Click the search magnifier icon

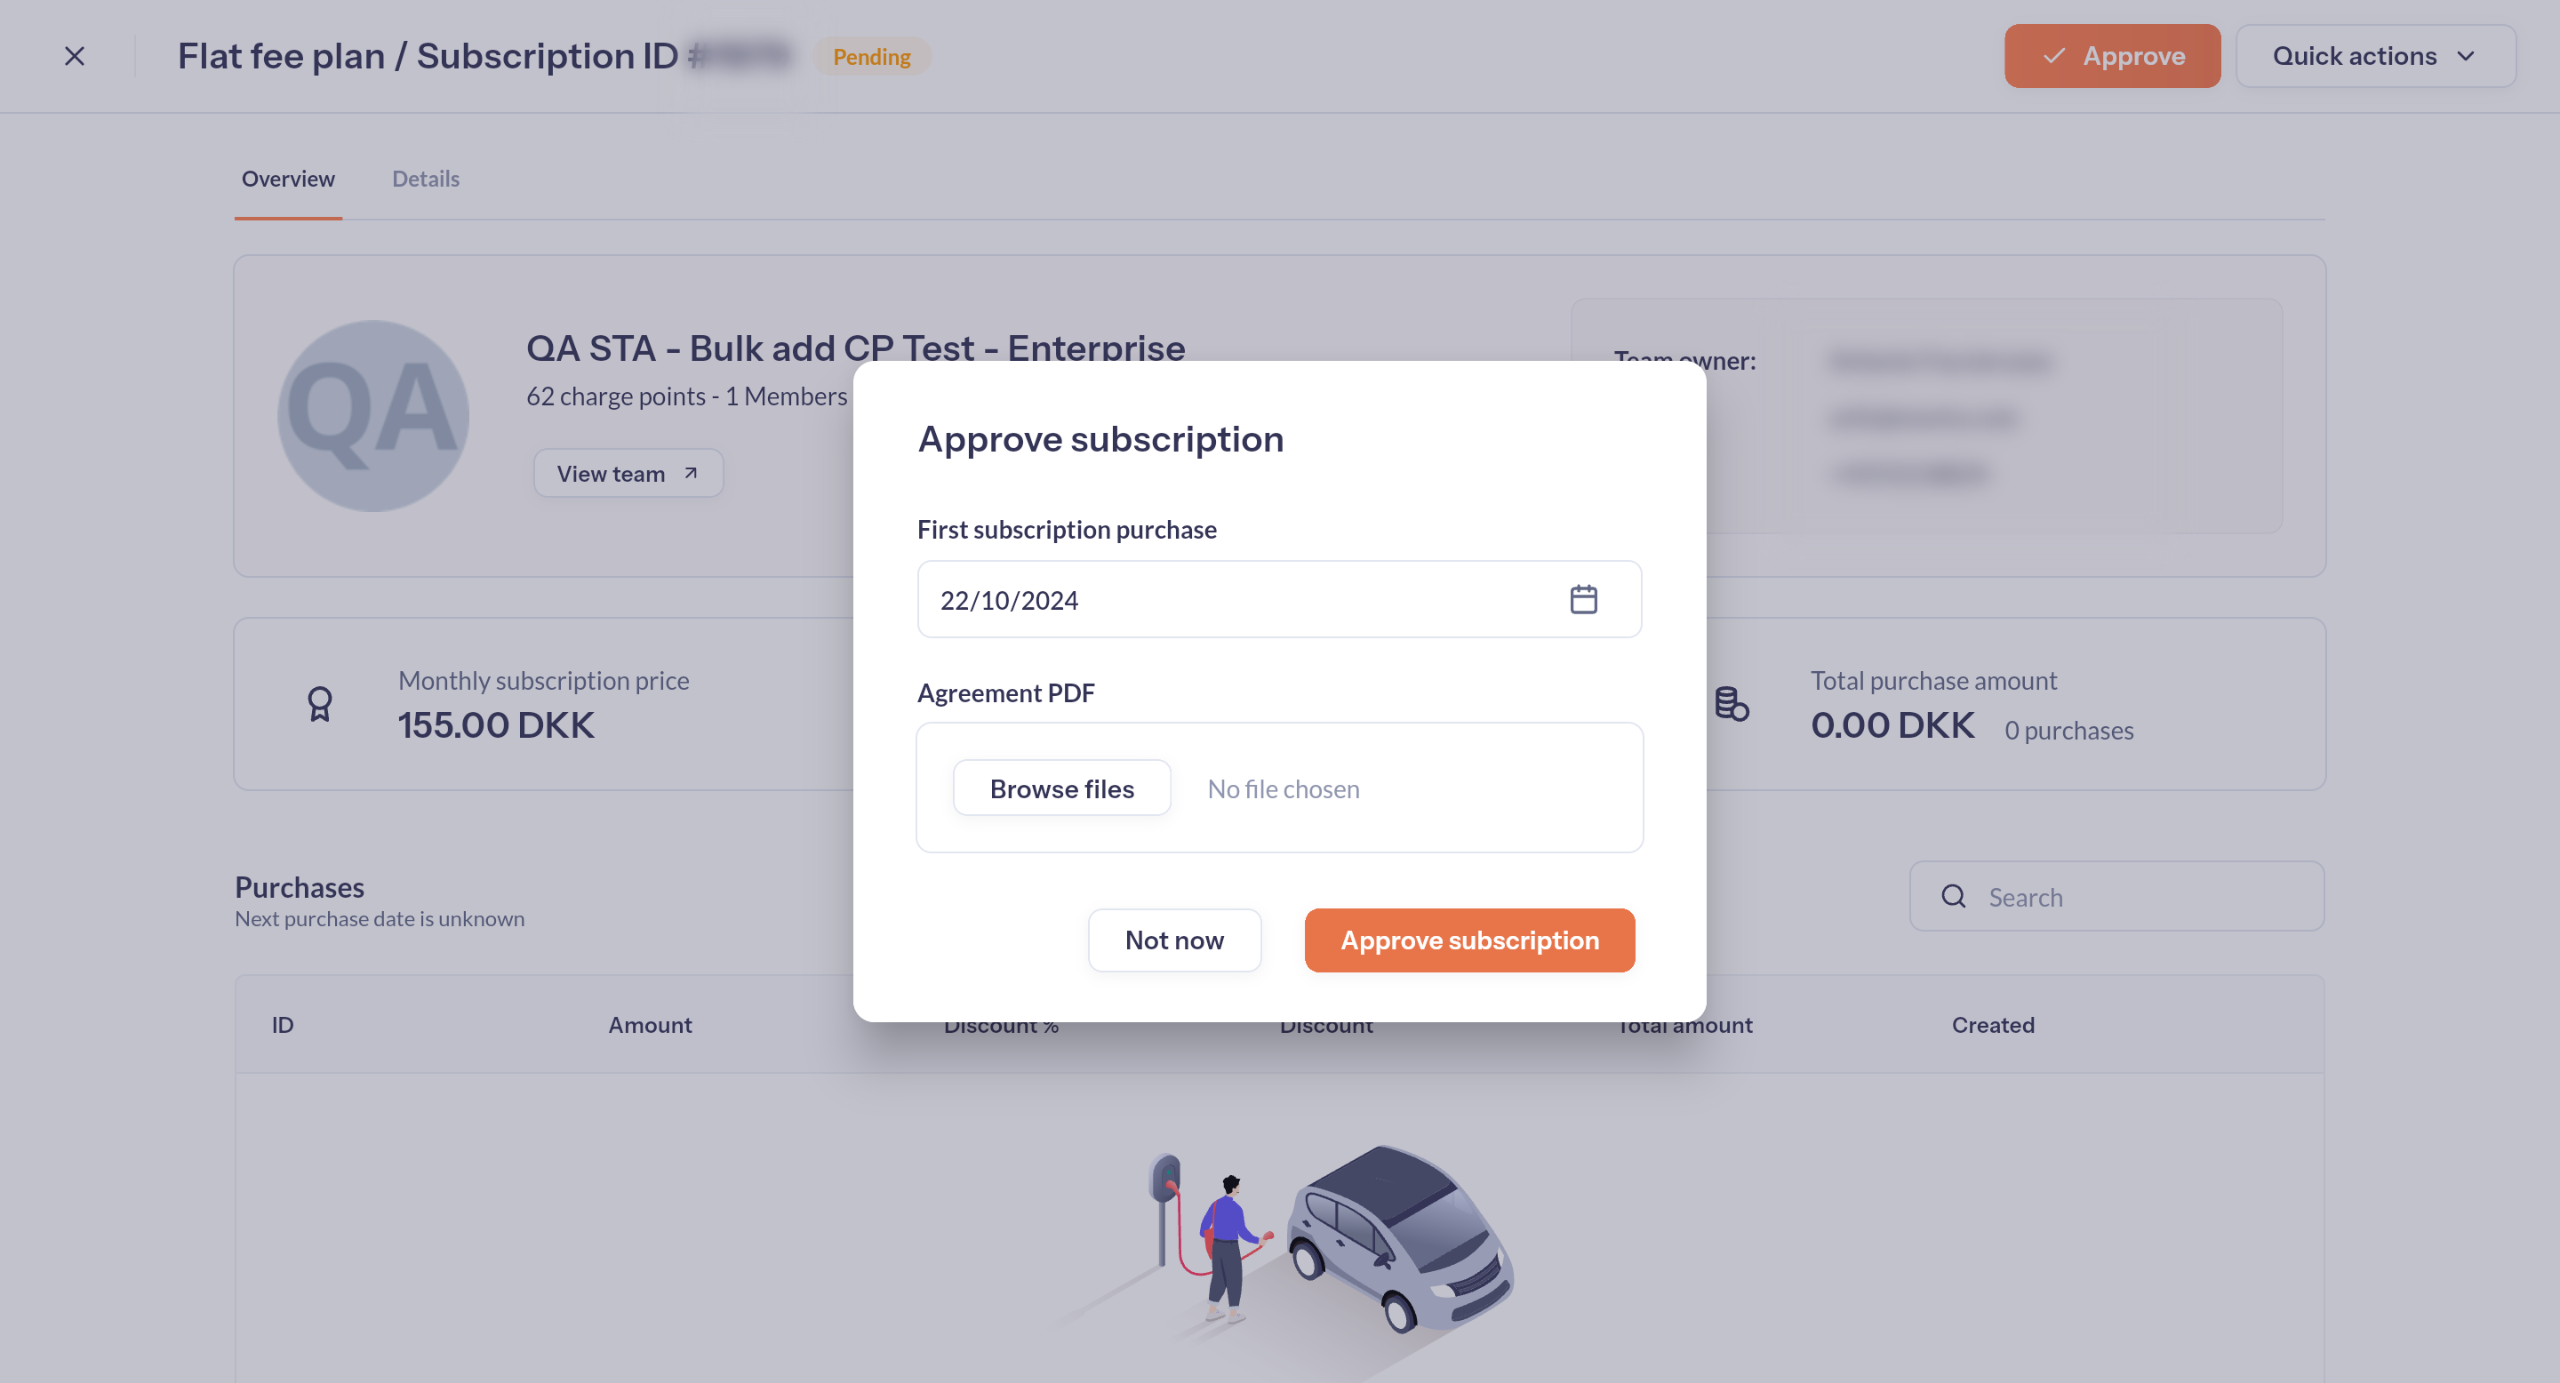tap(1953, 896)
